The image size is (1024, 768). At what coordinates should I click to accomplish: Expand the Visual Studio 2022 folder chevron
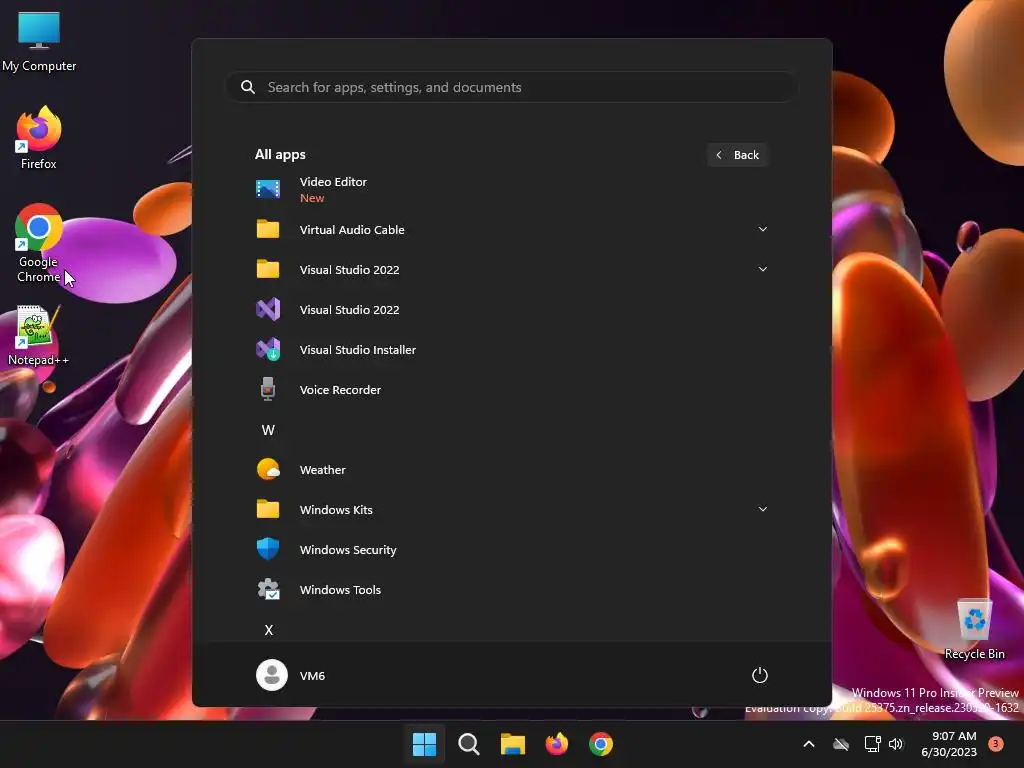click(x=762, y=269)
